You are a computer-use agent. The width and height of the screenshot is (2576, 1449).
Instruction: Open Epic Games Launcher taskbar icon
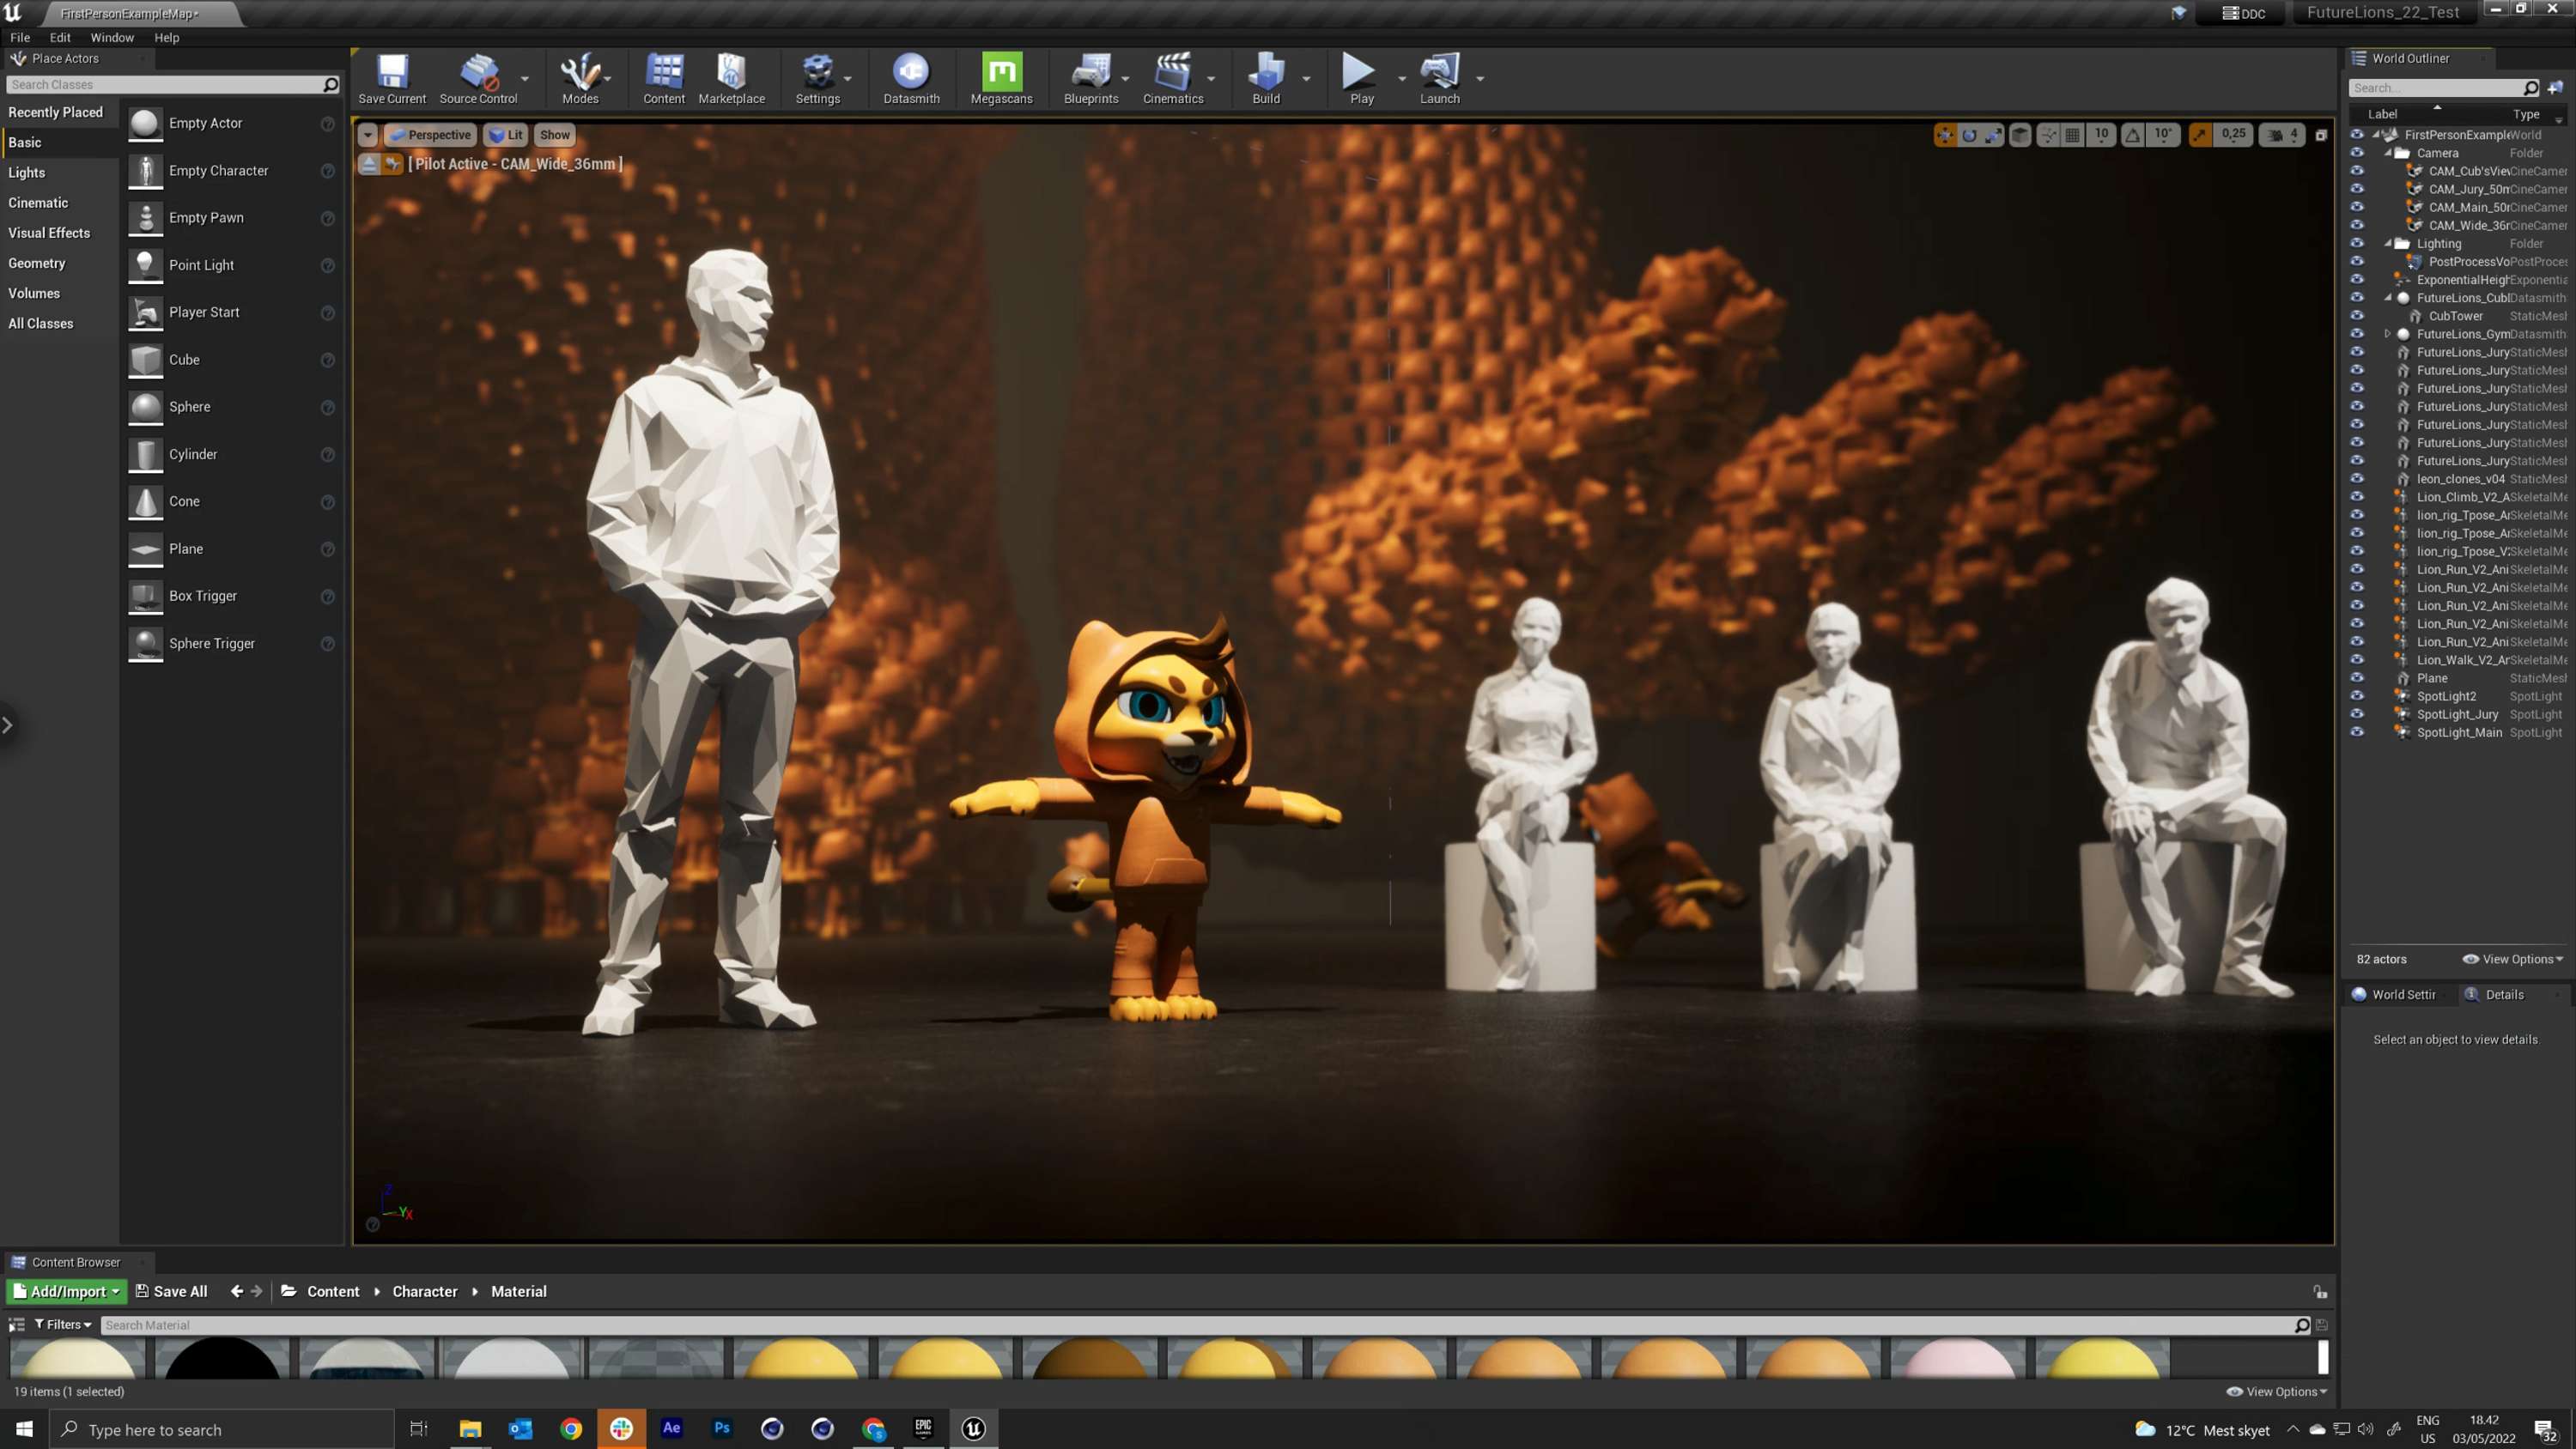923,1428
